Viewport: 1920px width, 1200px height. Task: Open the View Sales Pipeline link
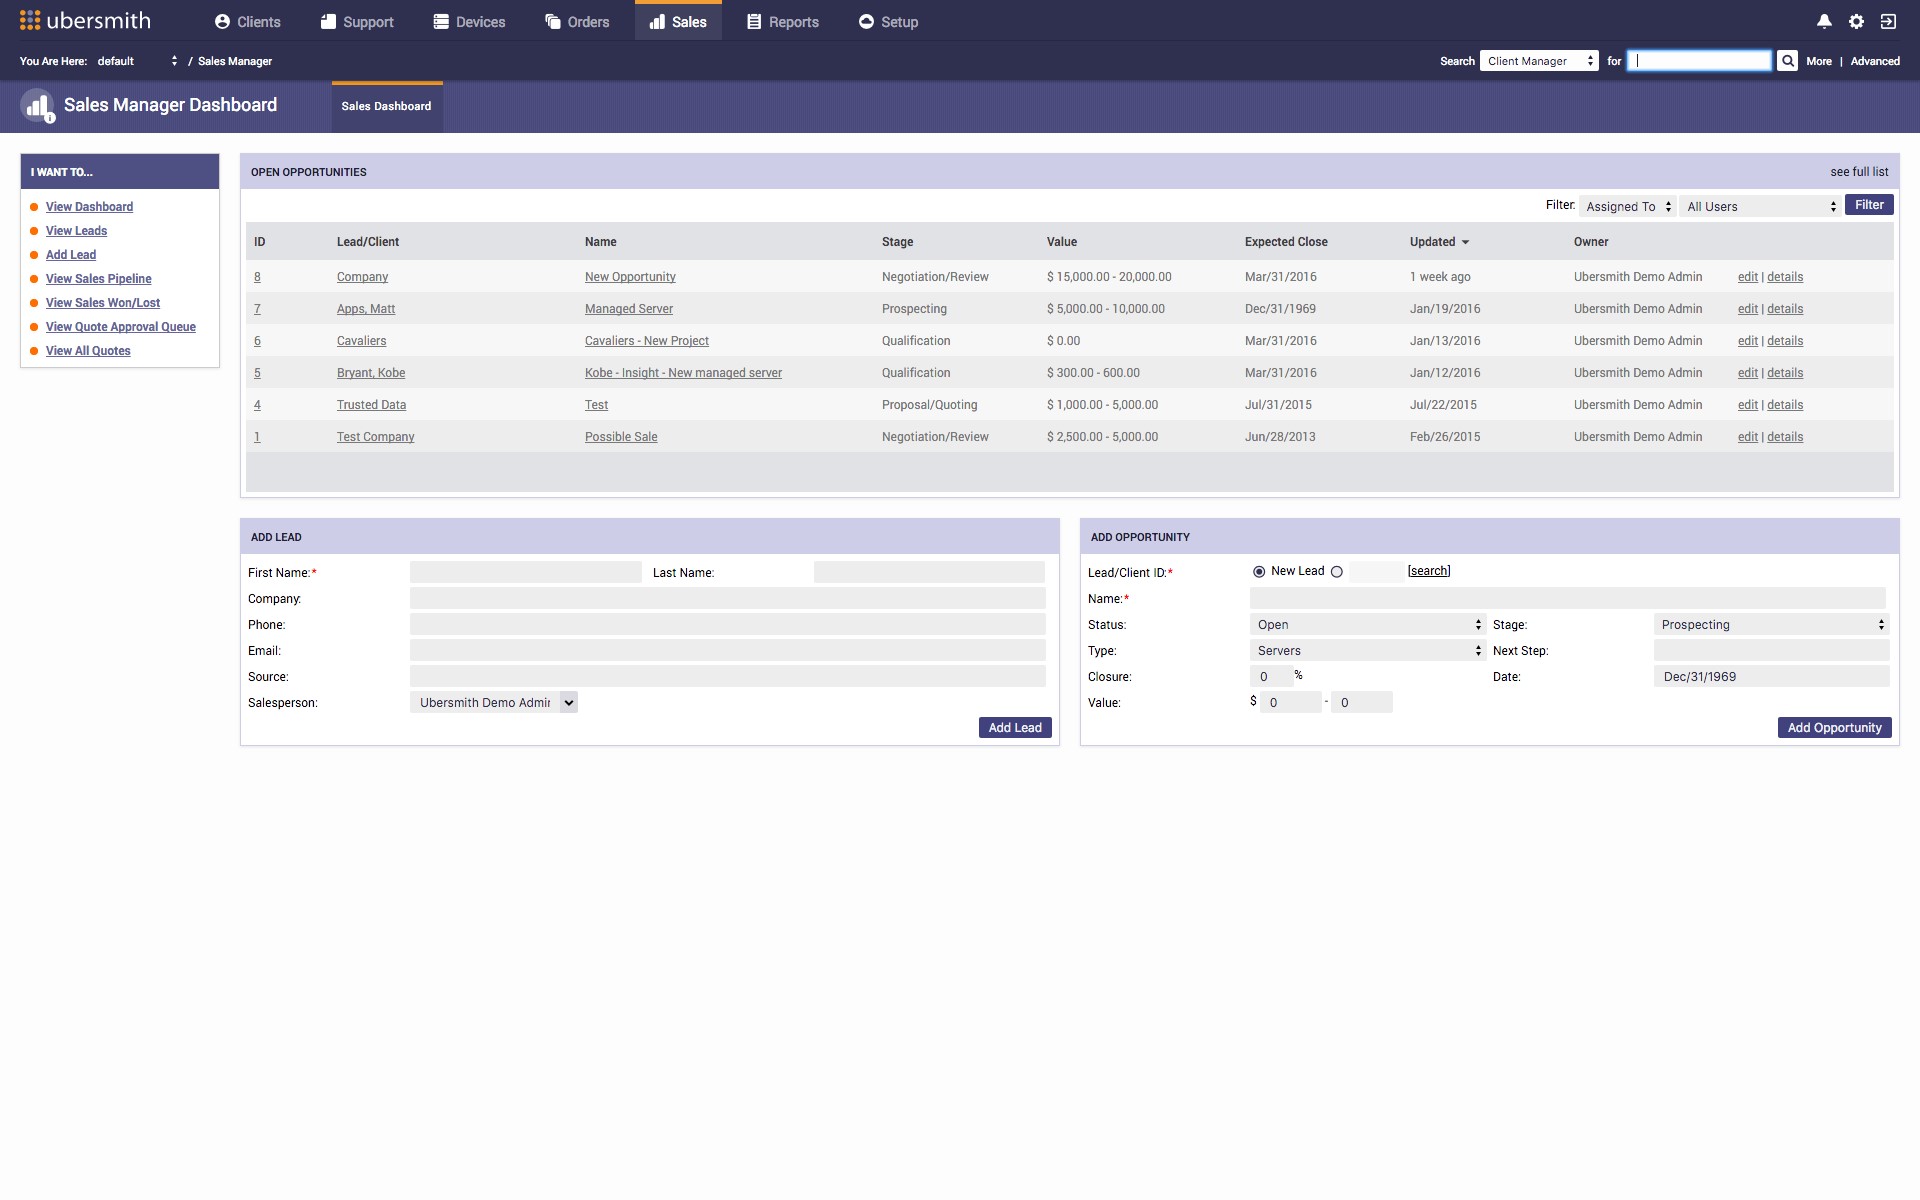pyautogui.click(x=98, y=279)
